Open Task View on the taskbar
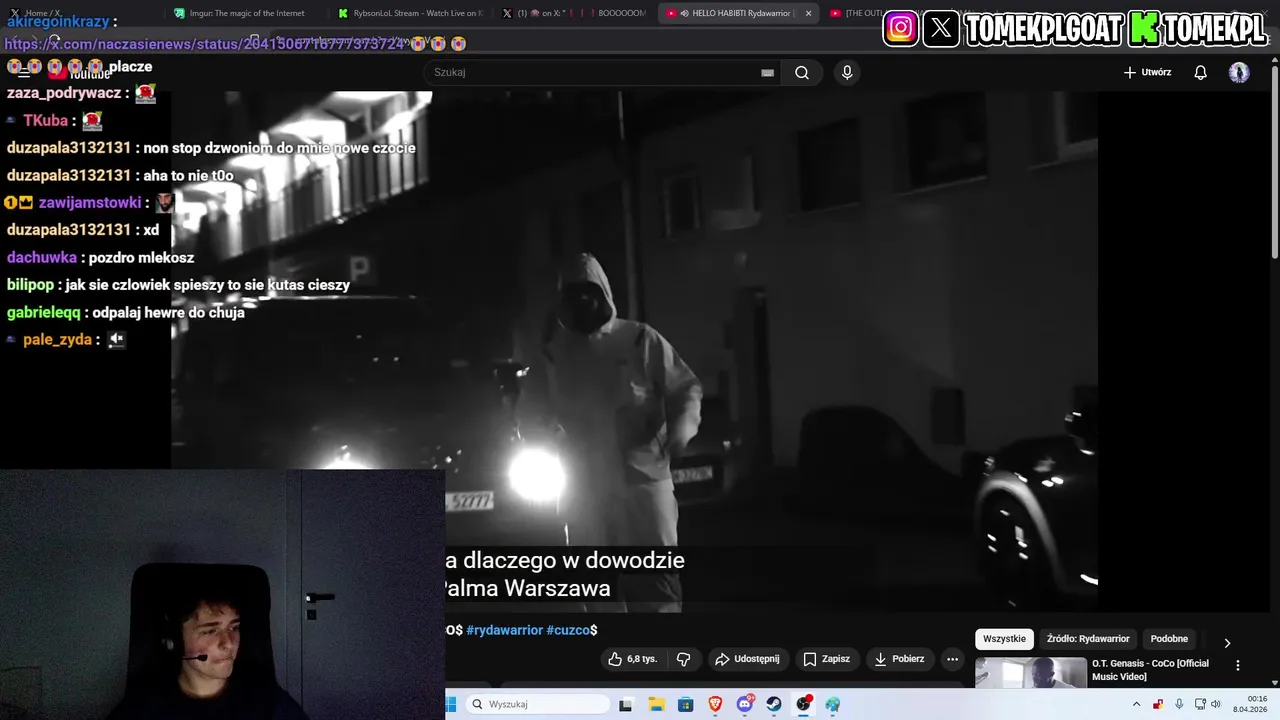1280x720 pixels. click(x=626, y=704)
